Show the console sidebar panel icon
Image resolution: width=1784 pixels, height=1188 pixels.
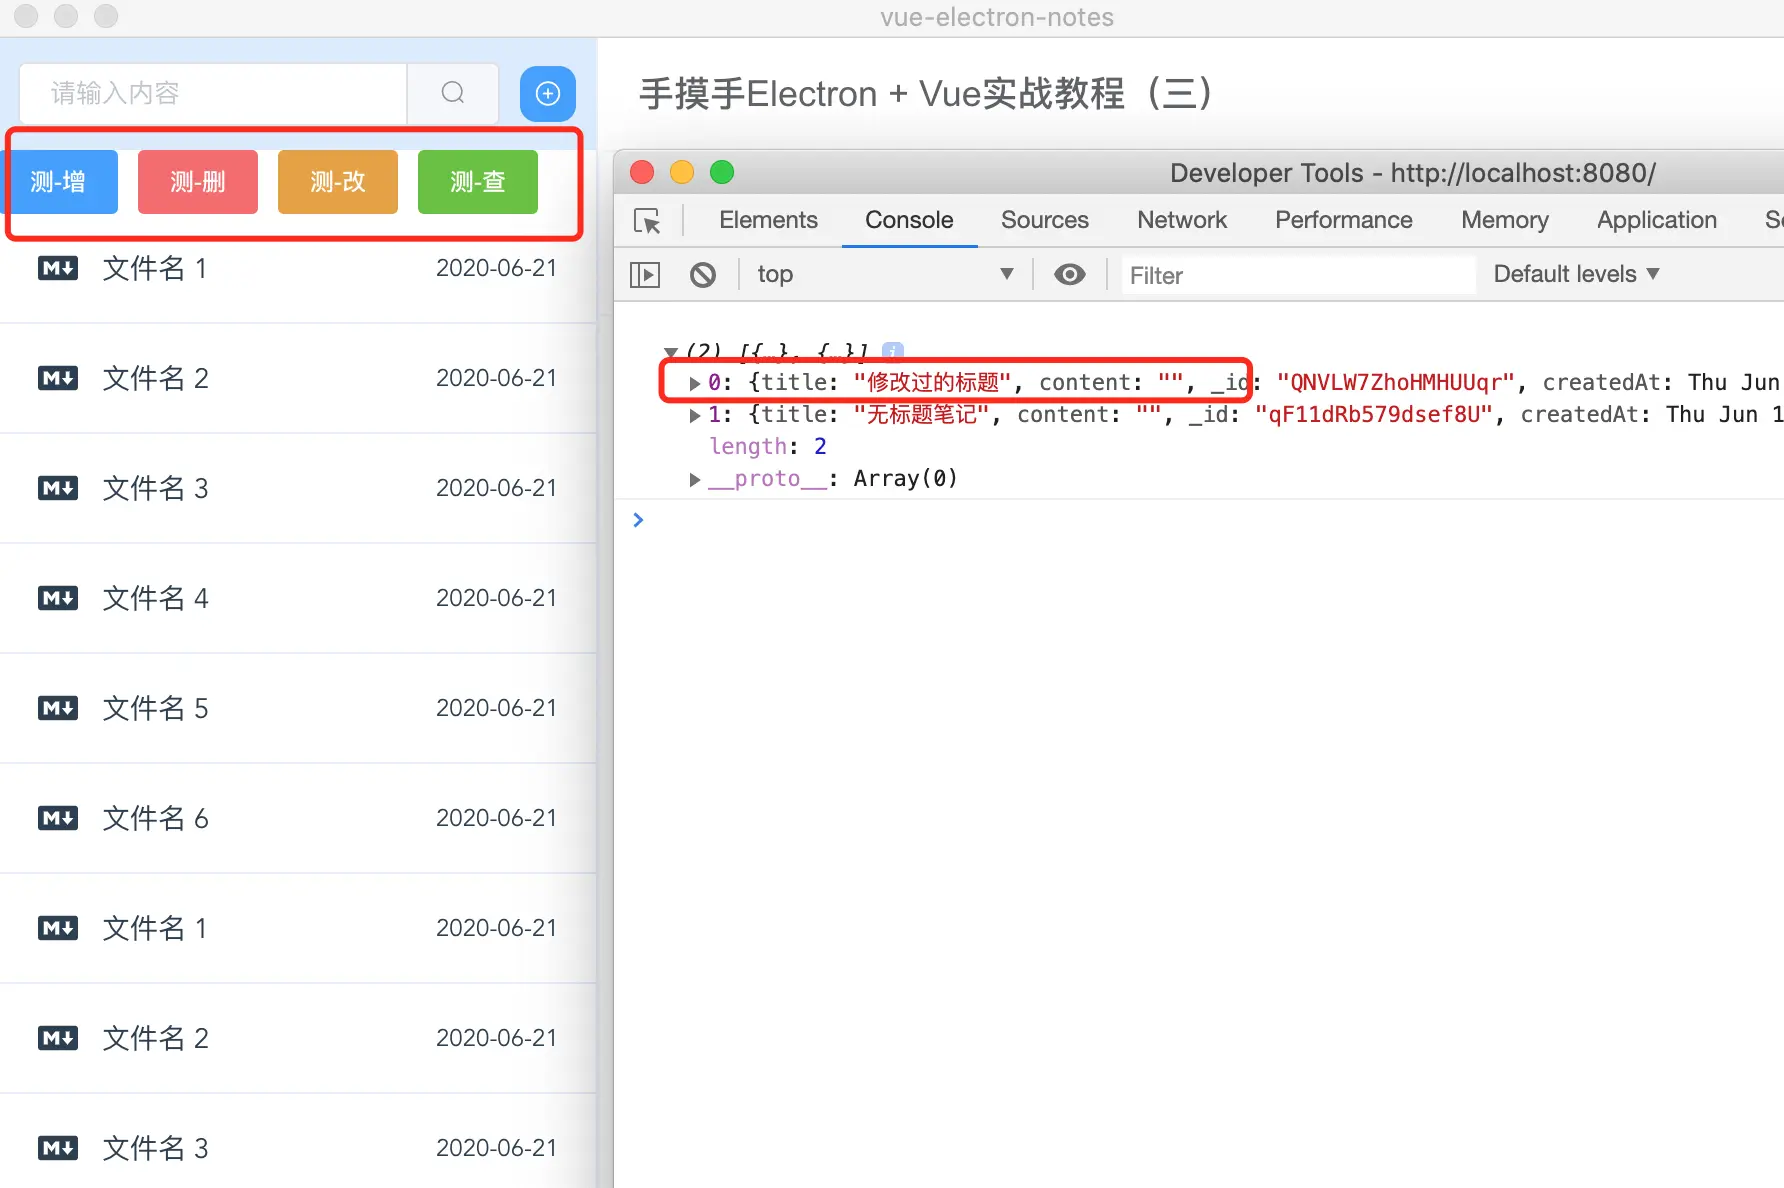645,274
